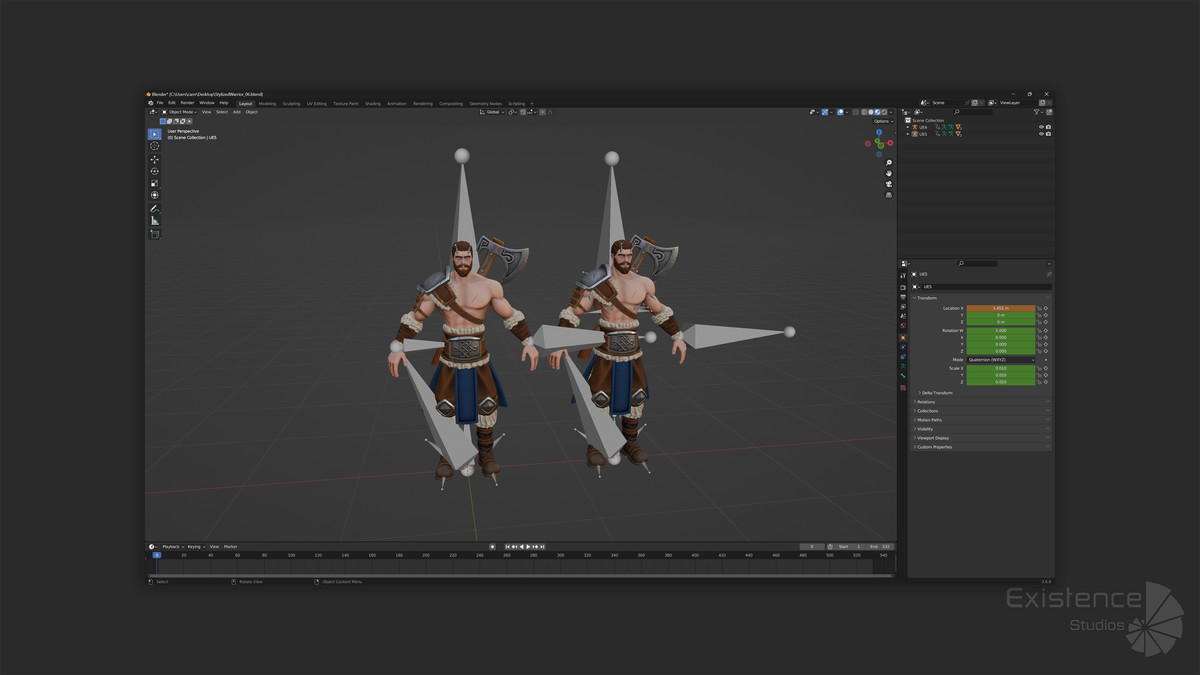Image resolution: width=1200 pixels, height=675 pixels.
Task: Expand the UE4 outliner row
Action: point(908,127)
